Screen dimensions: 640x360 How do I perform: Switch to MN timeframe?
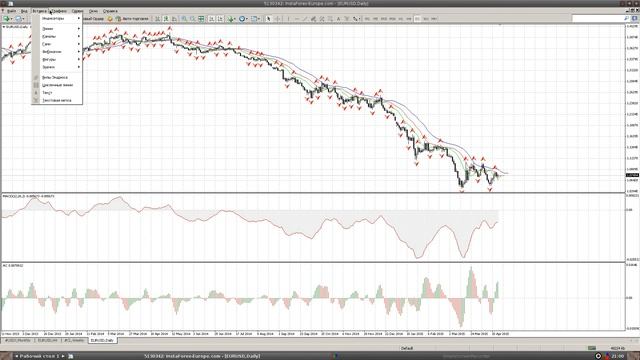[434, 18]
